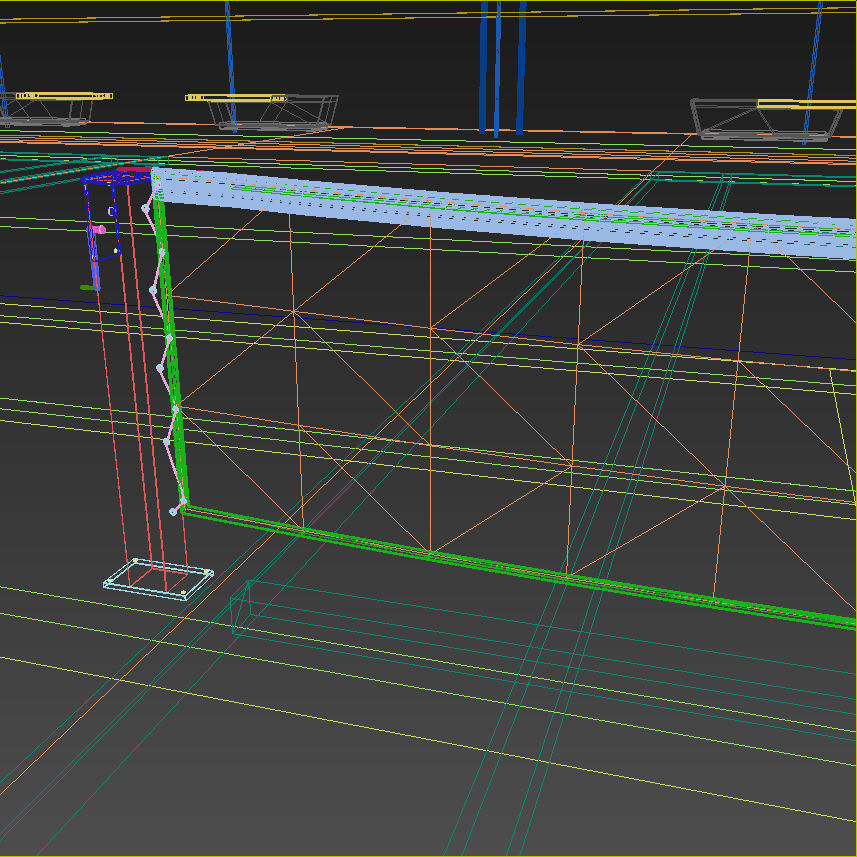Viewport: 857px width, 857px height.
Task: Select the yellow bar on the upper-right fixture
Action: tap(807, 104)
